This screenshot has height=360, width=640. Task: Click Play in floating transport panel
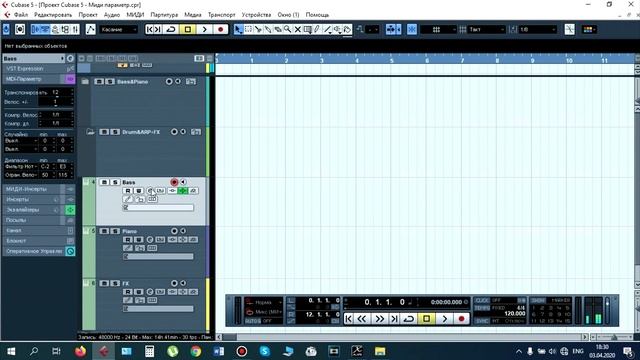pyautogui.click(x=444, y=318)
